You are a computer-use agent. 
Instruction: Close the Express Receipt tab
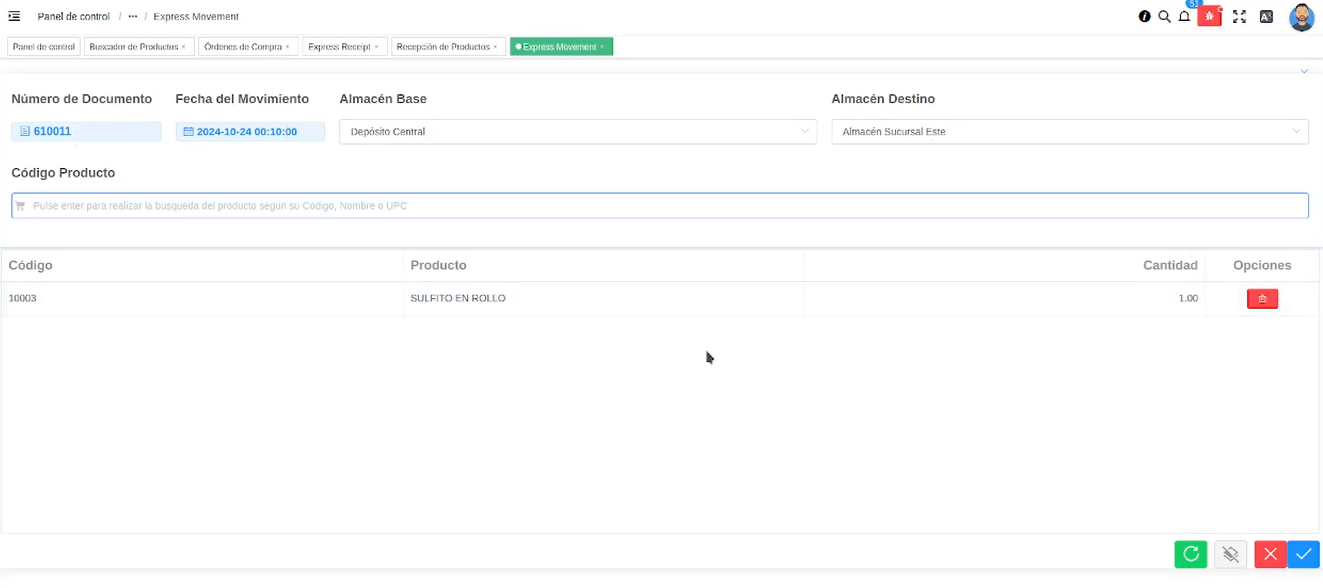(x=376, y=47)
